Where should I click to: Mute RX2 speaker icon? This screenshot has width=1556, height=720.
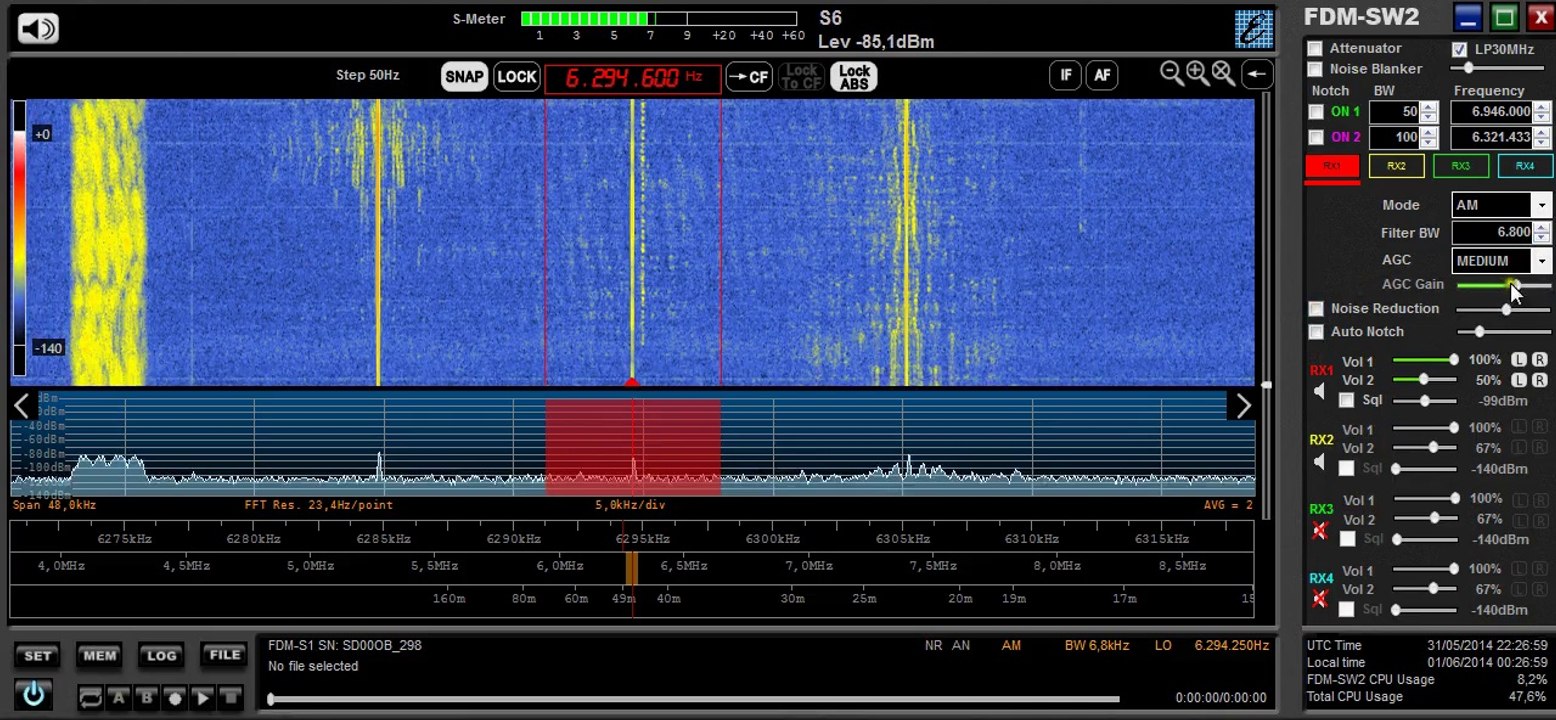1319,461
